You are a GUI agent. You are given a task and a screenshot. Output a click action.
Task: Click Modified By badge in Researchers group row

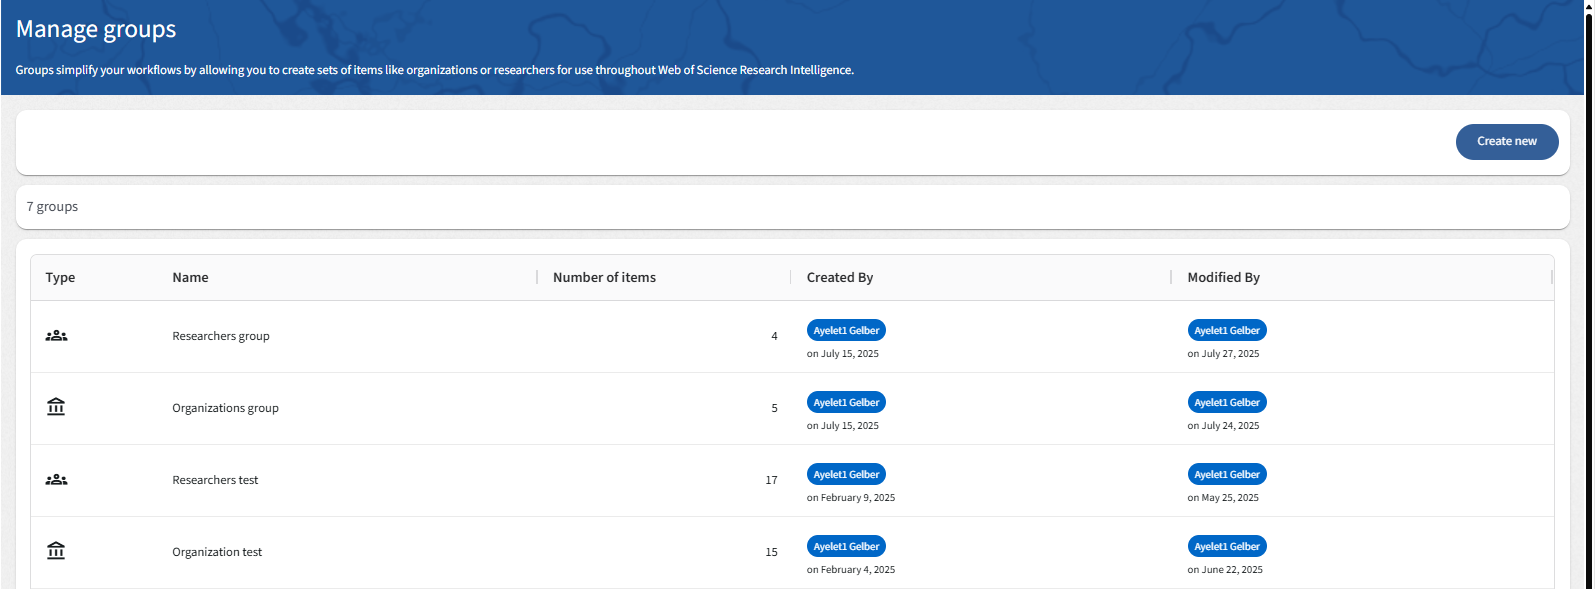point(1227,330)
